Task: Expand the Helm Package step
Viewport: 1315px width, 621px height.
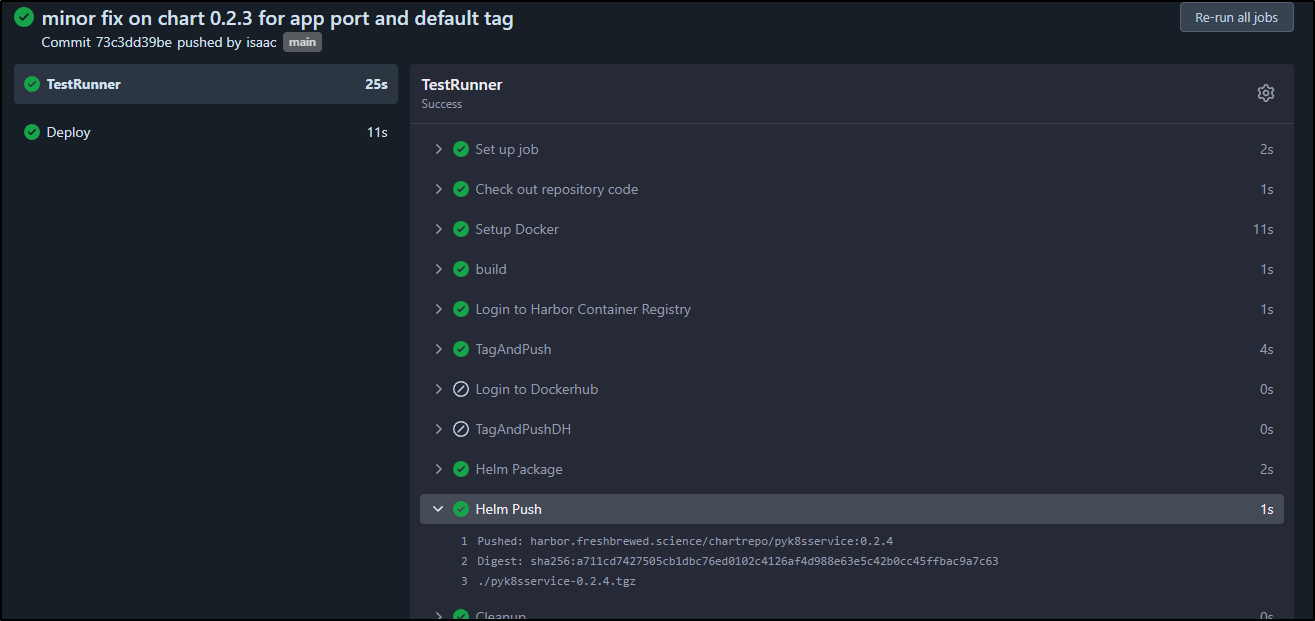Action: click(438, 469)
